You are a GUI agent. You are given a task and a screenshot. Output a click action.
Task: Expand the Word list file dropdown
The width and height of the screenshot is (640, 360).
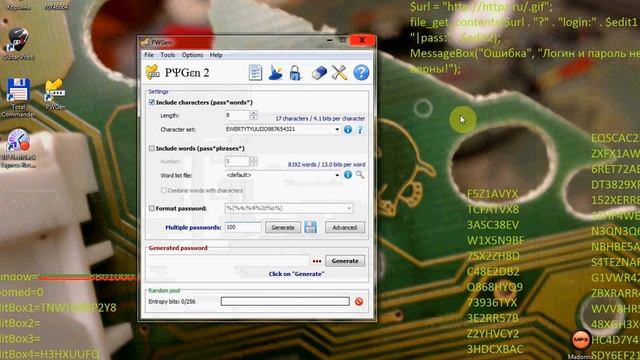[337, 175]
